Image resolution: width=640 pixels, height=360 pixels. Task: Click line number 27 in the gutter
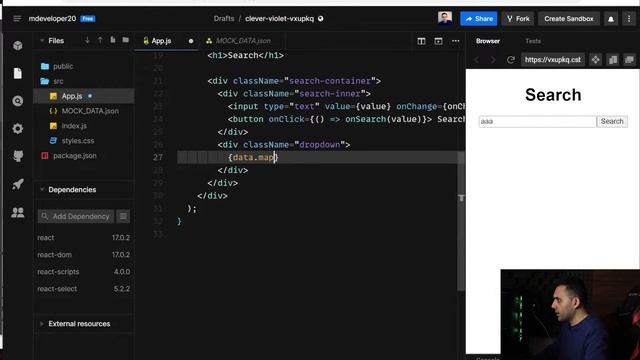tap(158, 158)
